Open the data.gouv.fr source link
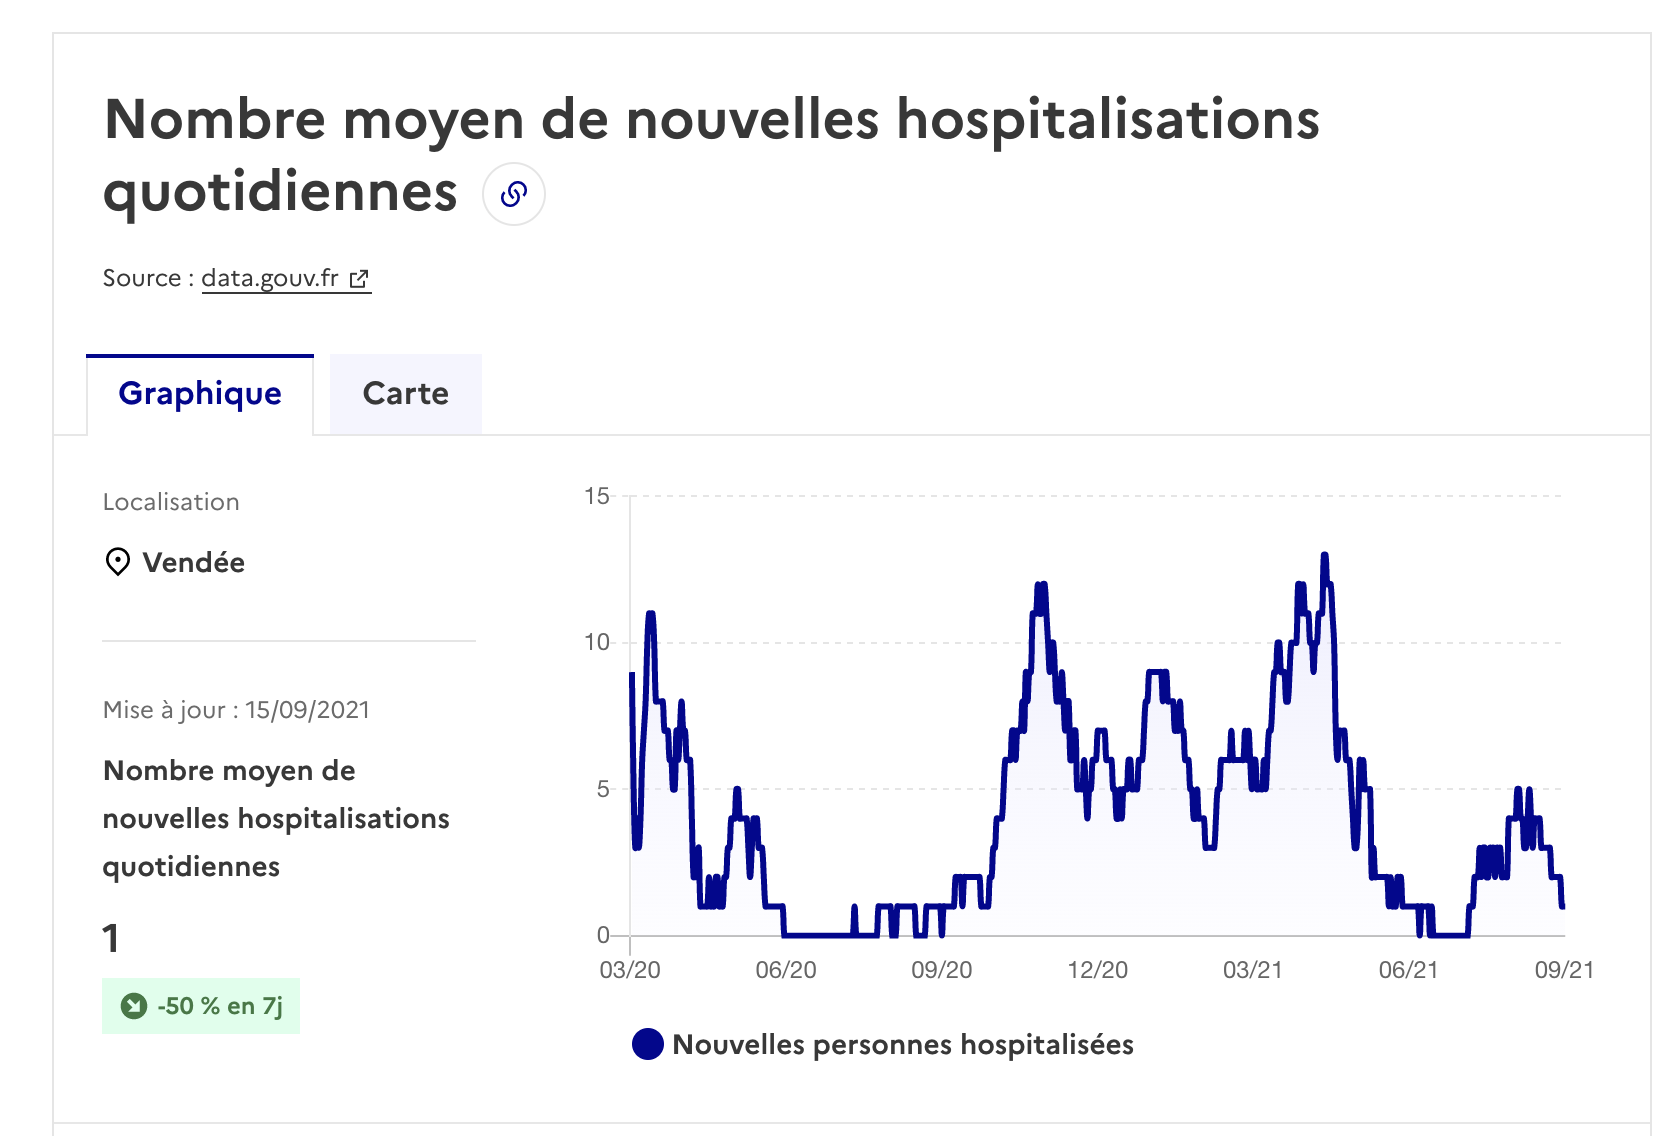Image resolution: width=1678 pixels, height=1136 pixels. click(270, 278)
